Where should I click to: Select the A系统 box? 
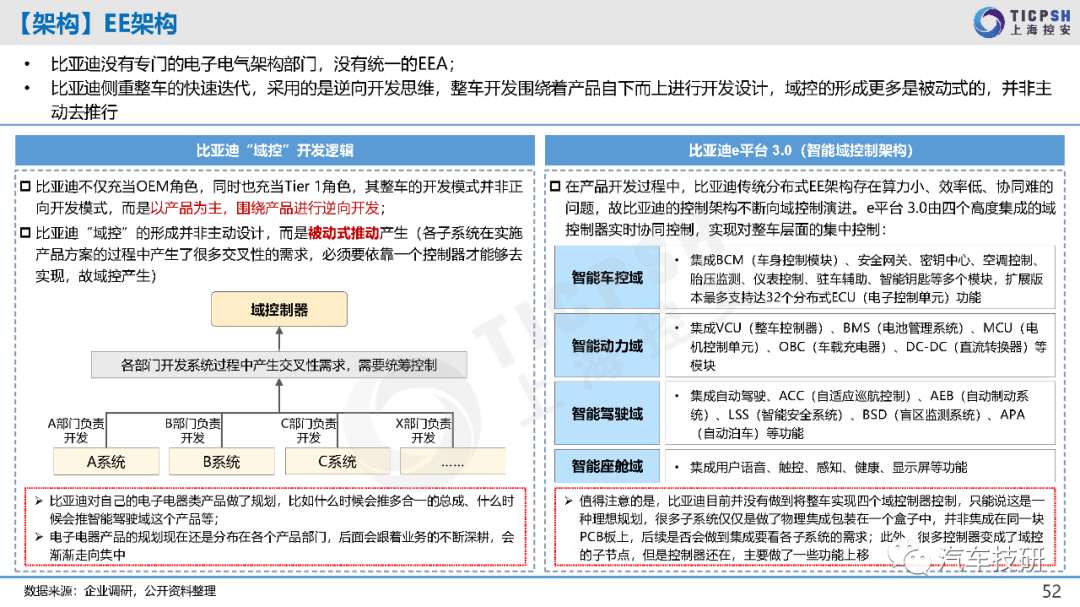pos(106,462)
